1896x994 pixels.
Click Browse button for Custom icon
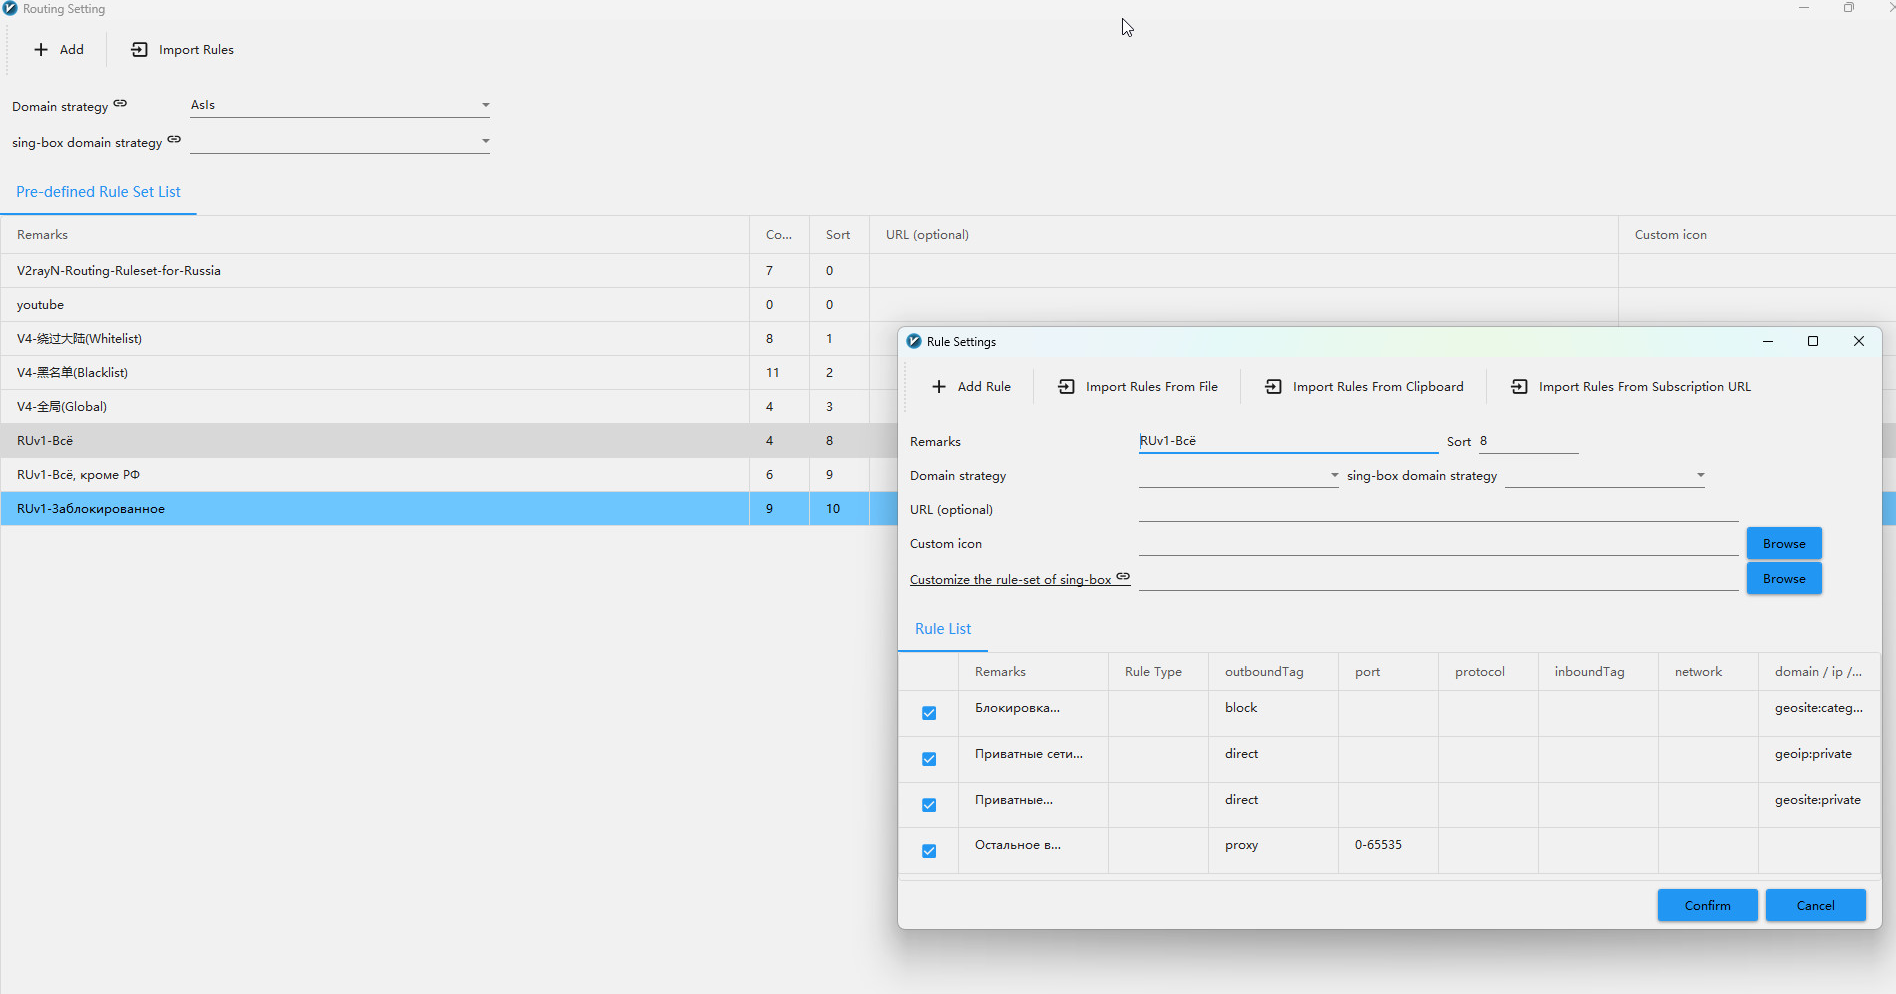1784,544
